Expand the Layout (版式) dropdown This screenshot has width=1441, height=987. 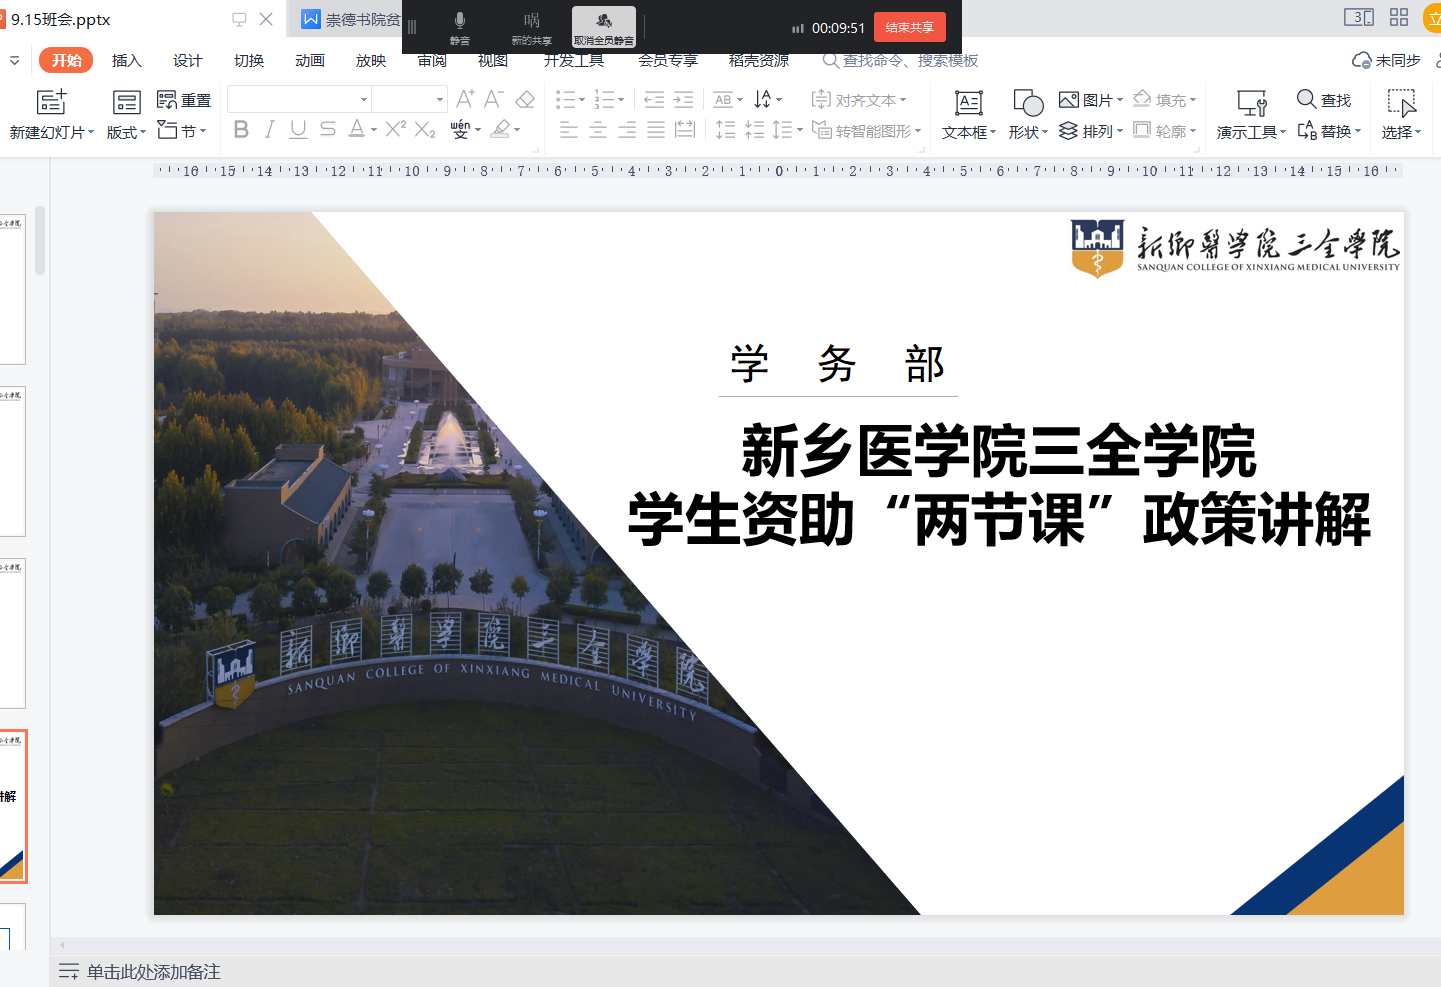click(x=143, y=132)
